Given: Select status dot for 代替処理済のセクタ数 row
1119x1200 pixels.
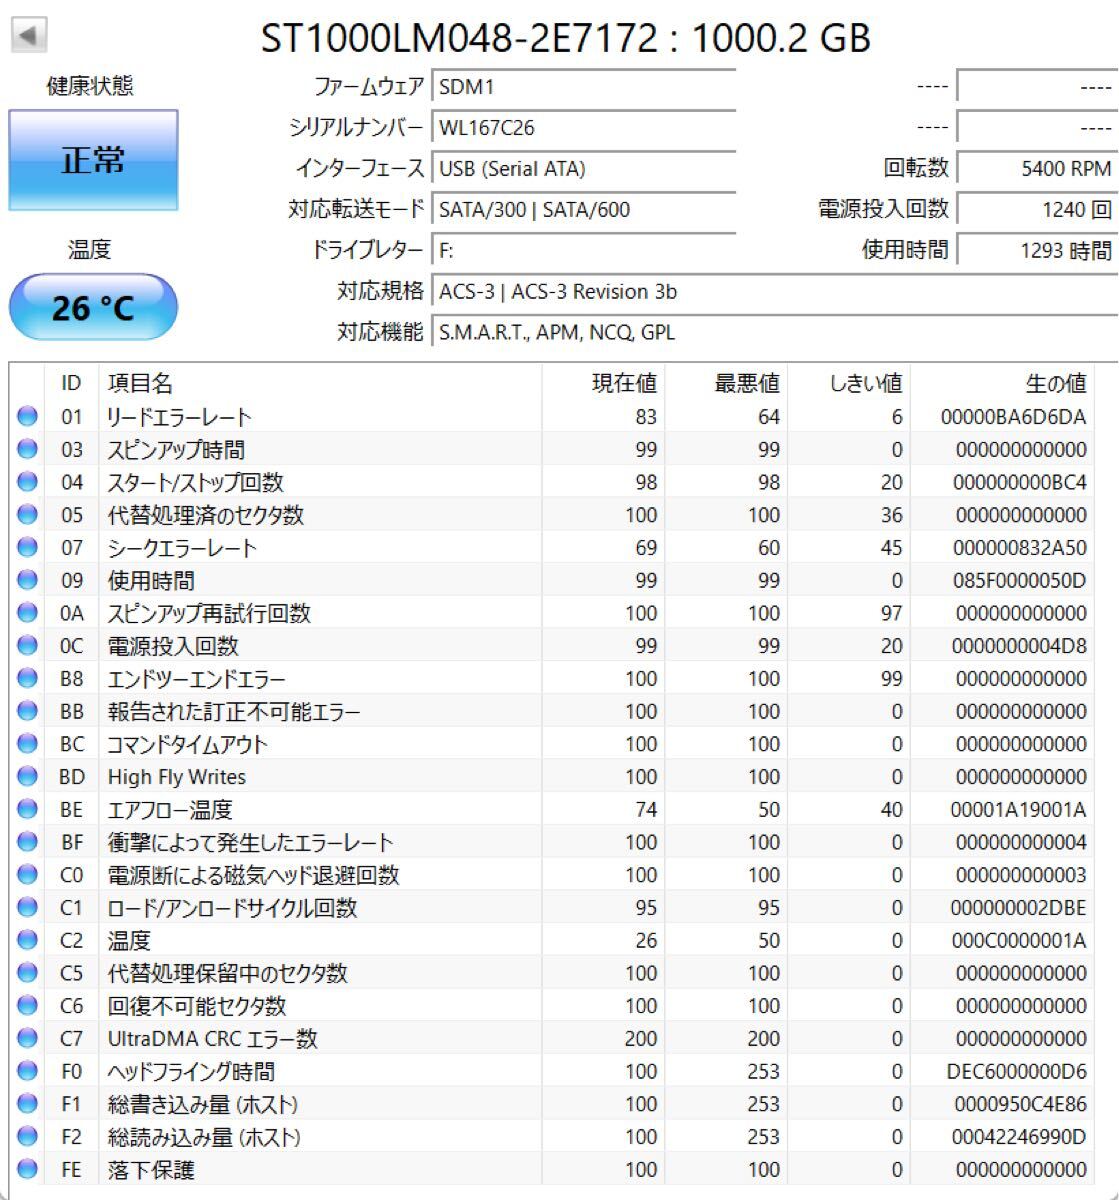Looking at the screenshot, I should (x=27, y=515).
